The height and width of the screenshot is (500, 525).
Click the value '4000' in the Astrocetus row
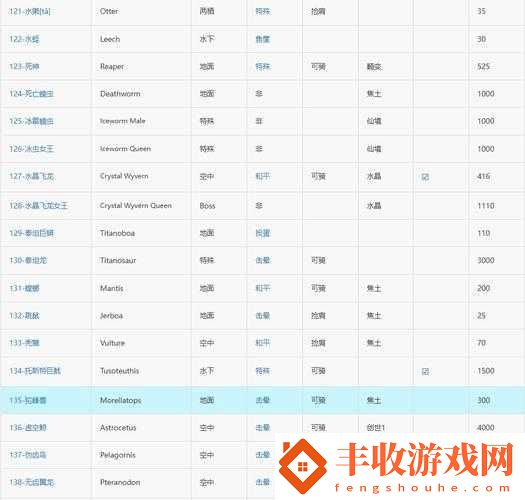[x=486, y=428]
